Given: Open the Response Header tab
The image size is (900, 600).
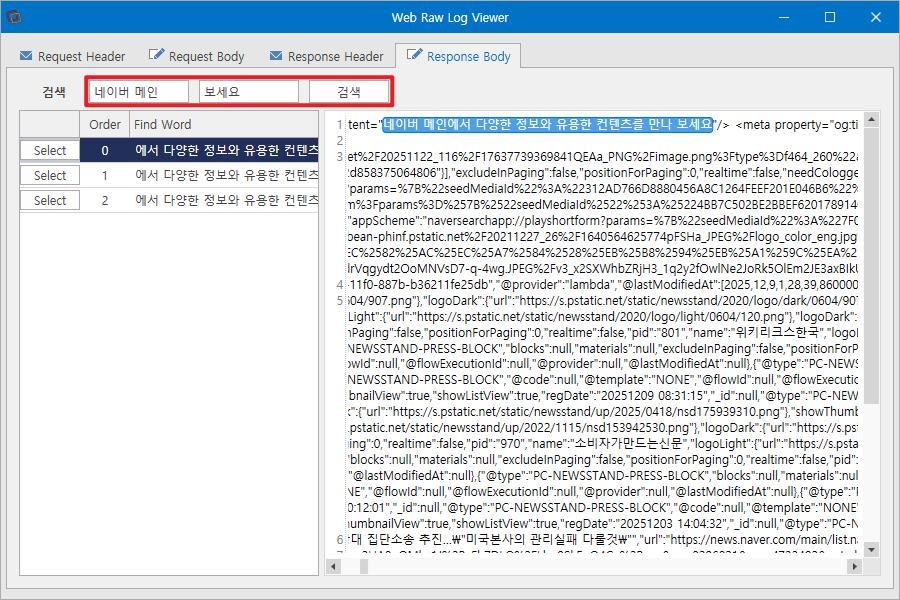Looking at the screenshot, I should [327, 56].
